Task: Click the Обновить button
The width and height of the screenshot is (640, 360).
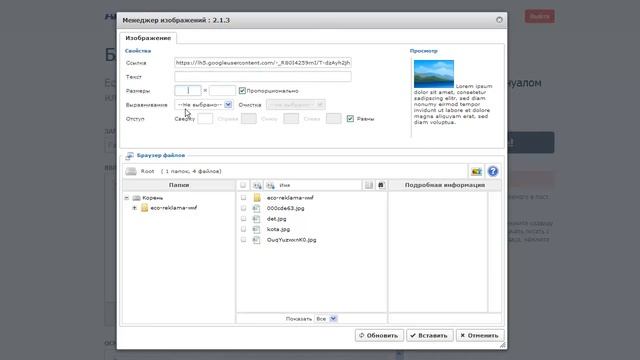Action: 379,336
